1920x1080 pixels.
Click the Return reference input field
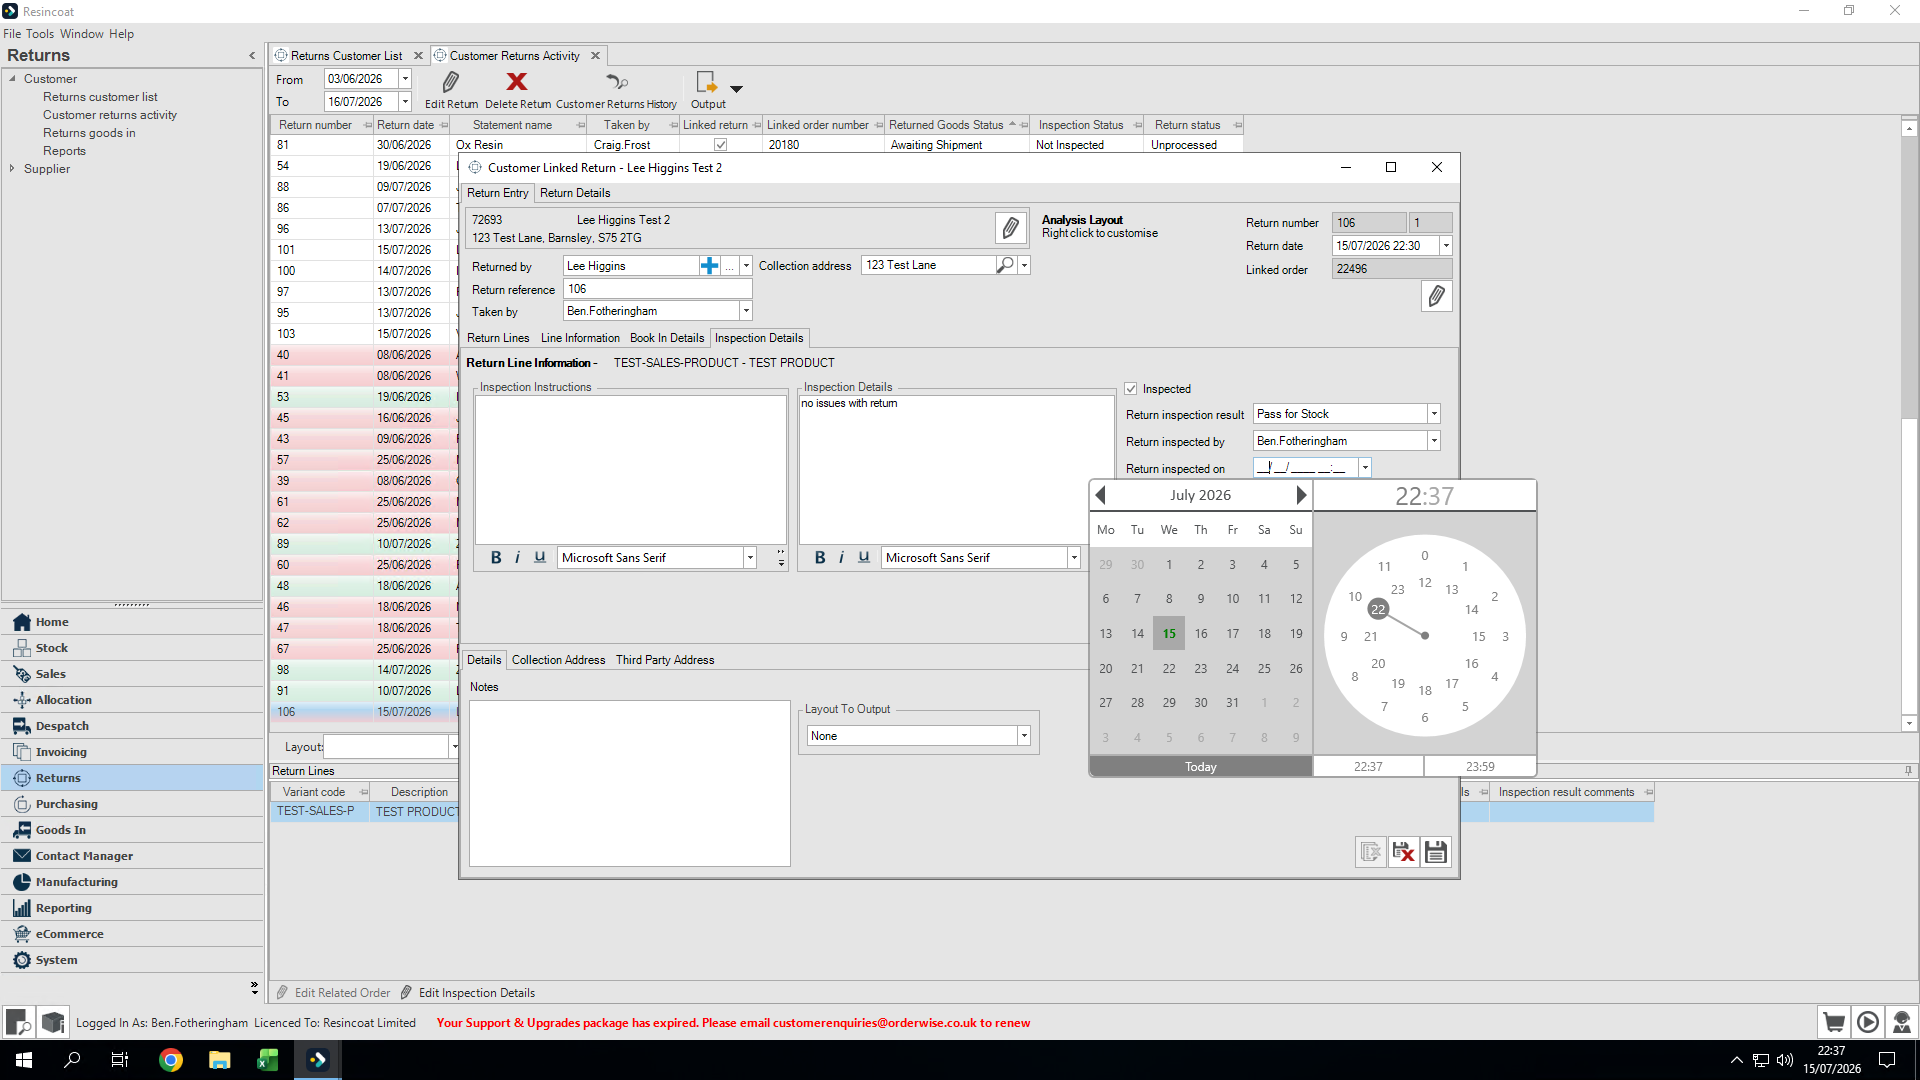[657, 289]
